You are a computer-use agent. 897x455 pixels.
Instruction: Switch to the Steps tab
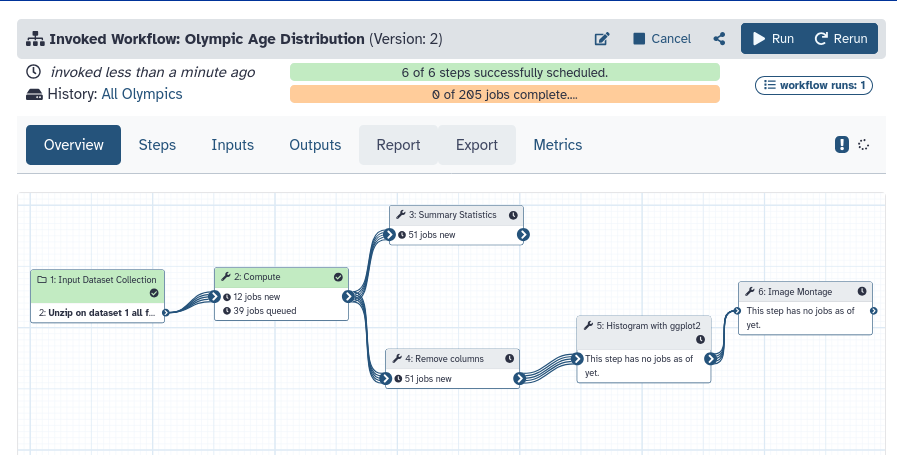pos(157,145)
